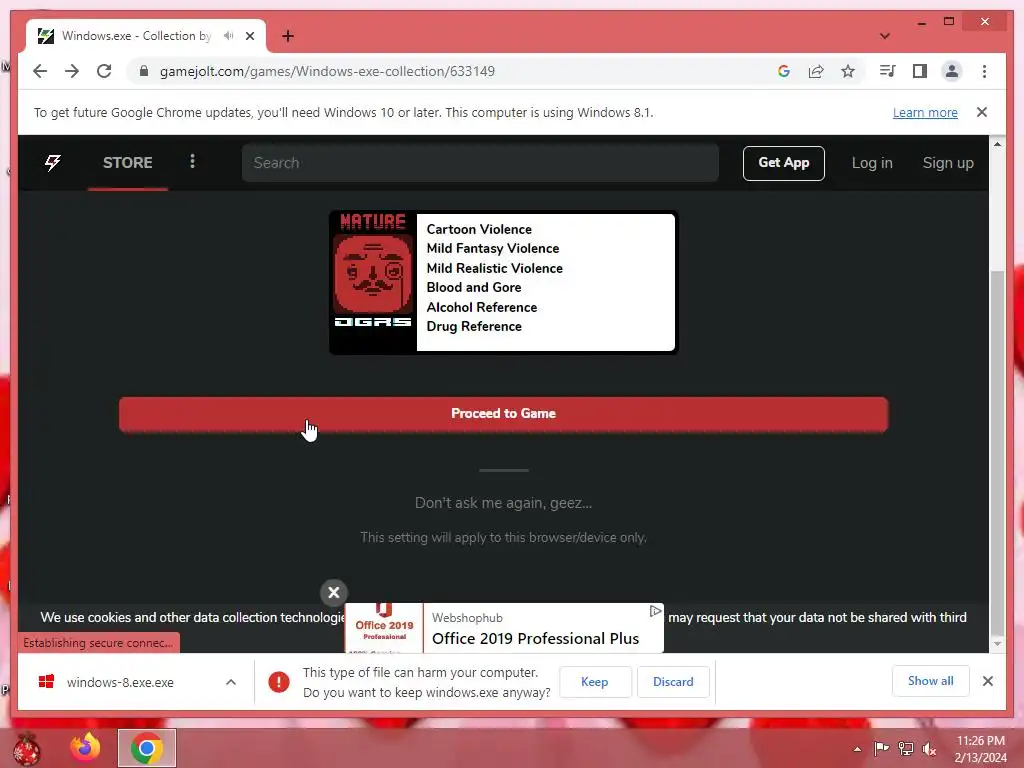
Task: Open the tab search chevron
Action: point(884,36)
